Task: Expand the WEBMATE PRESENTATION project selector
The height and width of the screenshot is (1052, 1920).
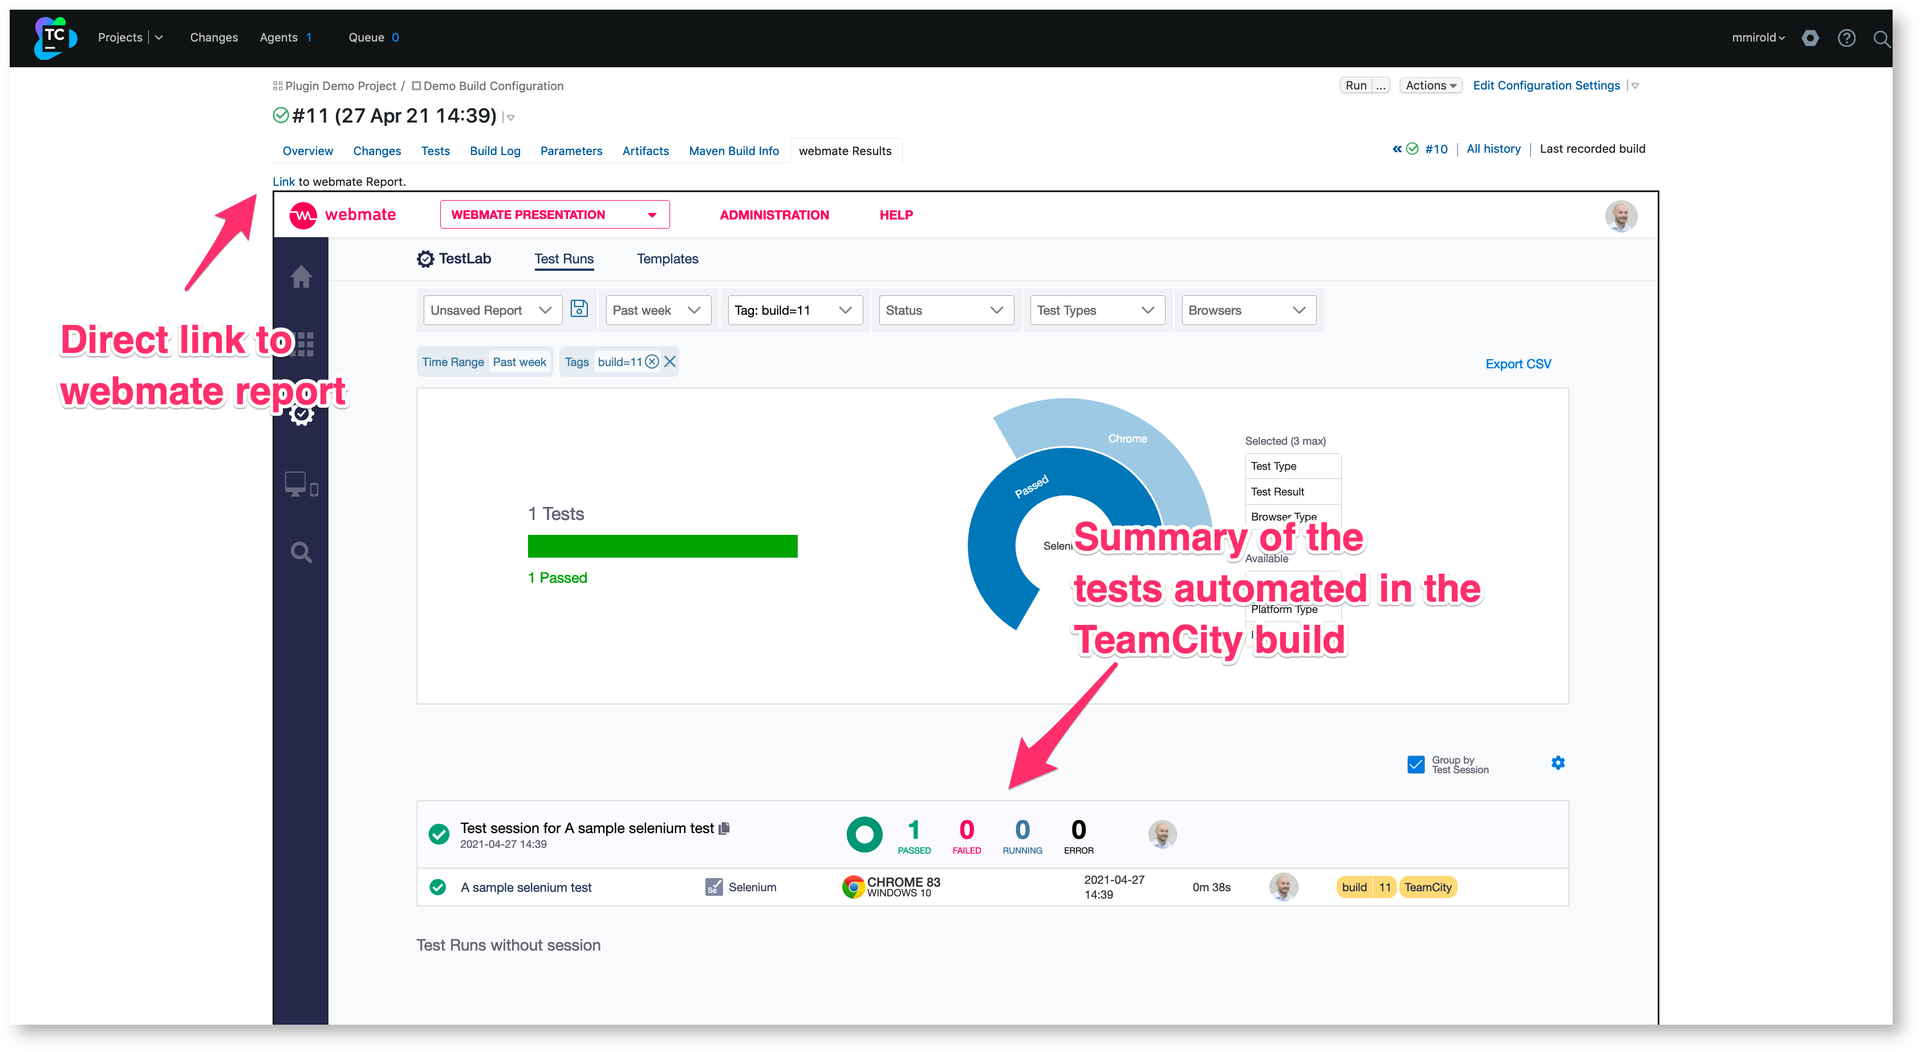Action: [555, 215]
